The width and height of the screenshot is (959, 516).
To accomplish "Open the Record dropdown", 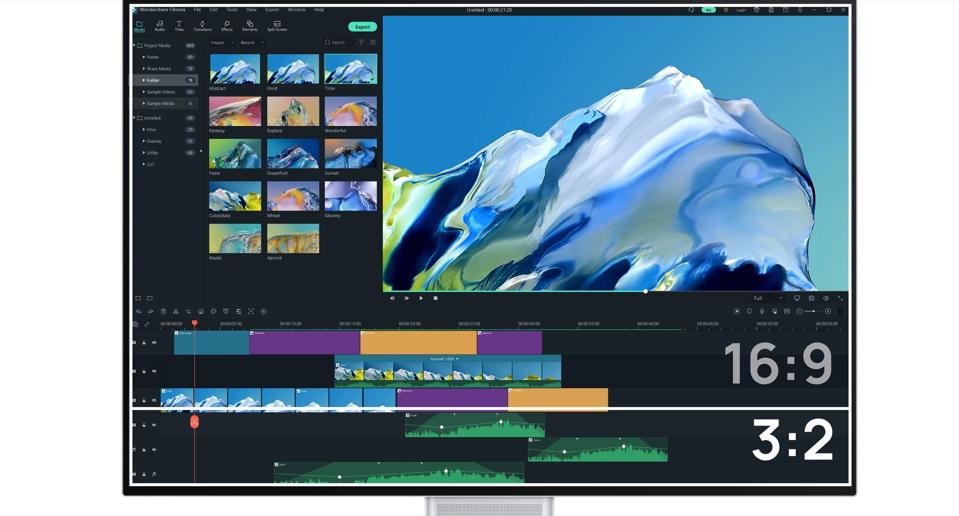I will pos(251,43).
